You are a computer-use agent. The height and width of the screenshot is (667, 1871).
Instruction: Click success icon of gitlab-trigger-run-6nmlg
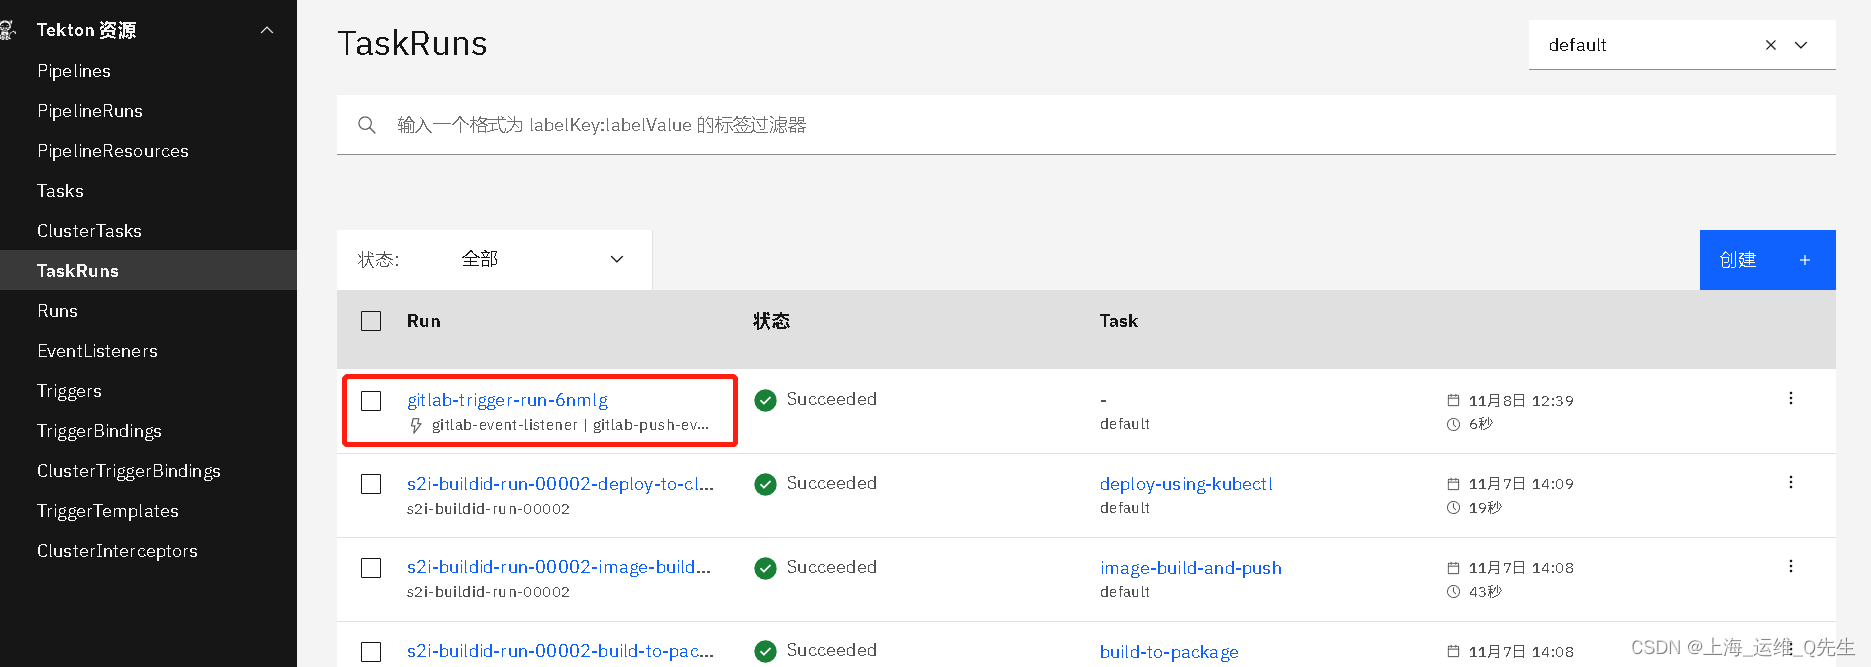[x=766, y=400]
